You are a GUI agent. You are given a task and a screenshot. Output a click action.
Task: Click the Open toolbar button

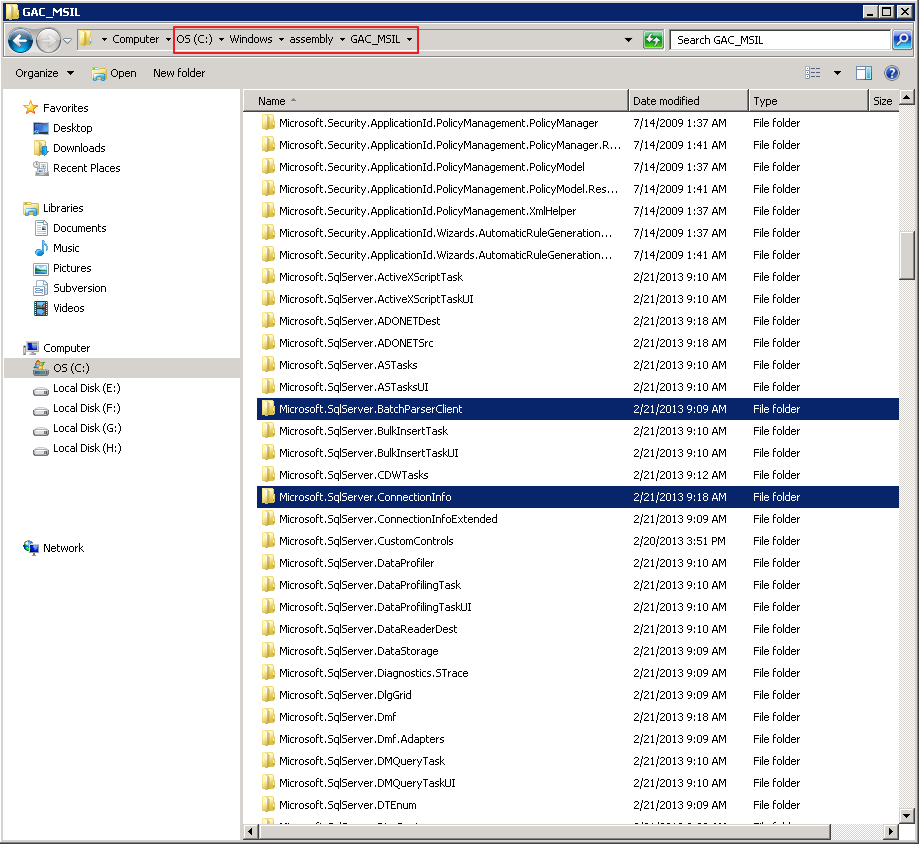114,73
